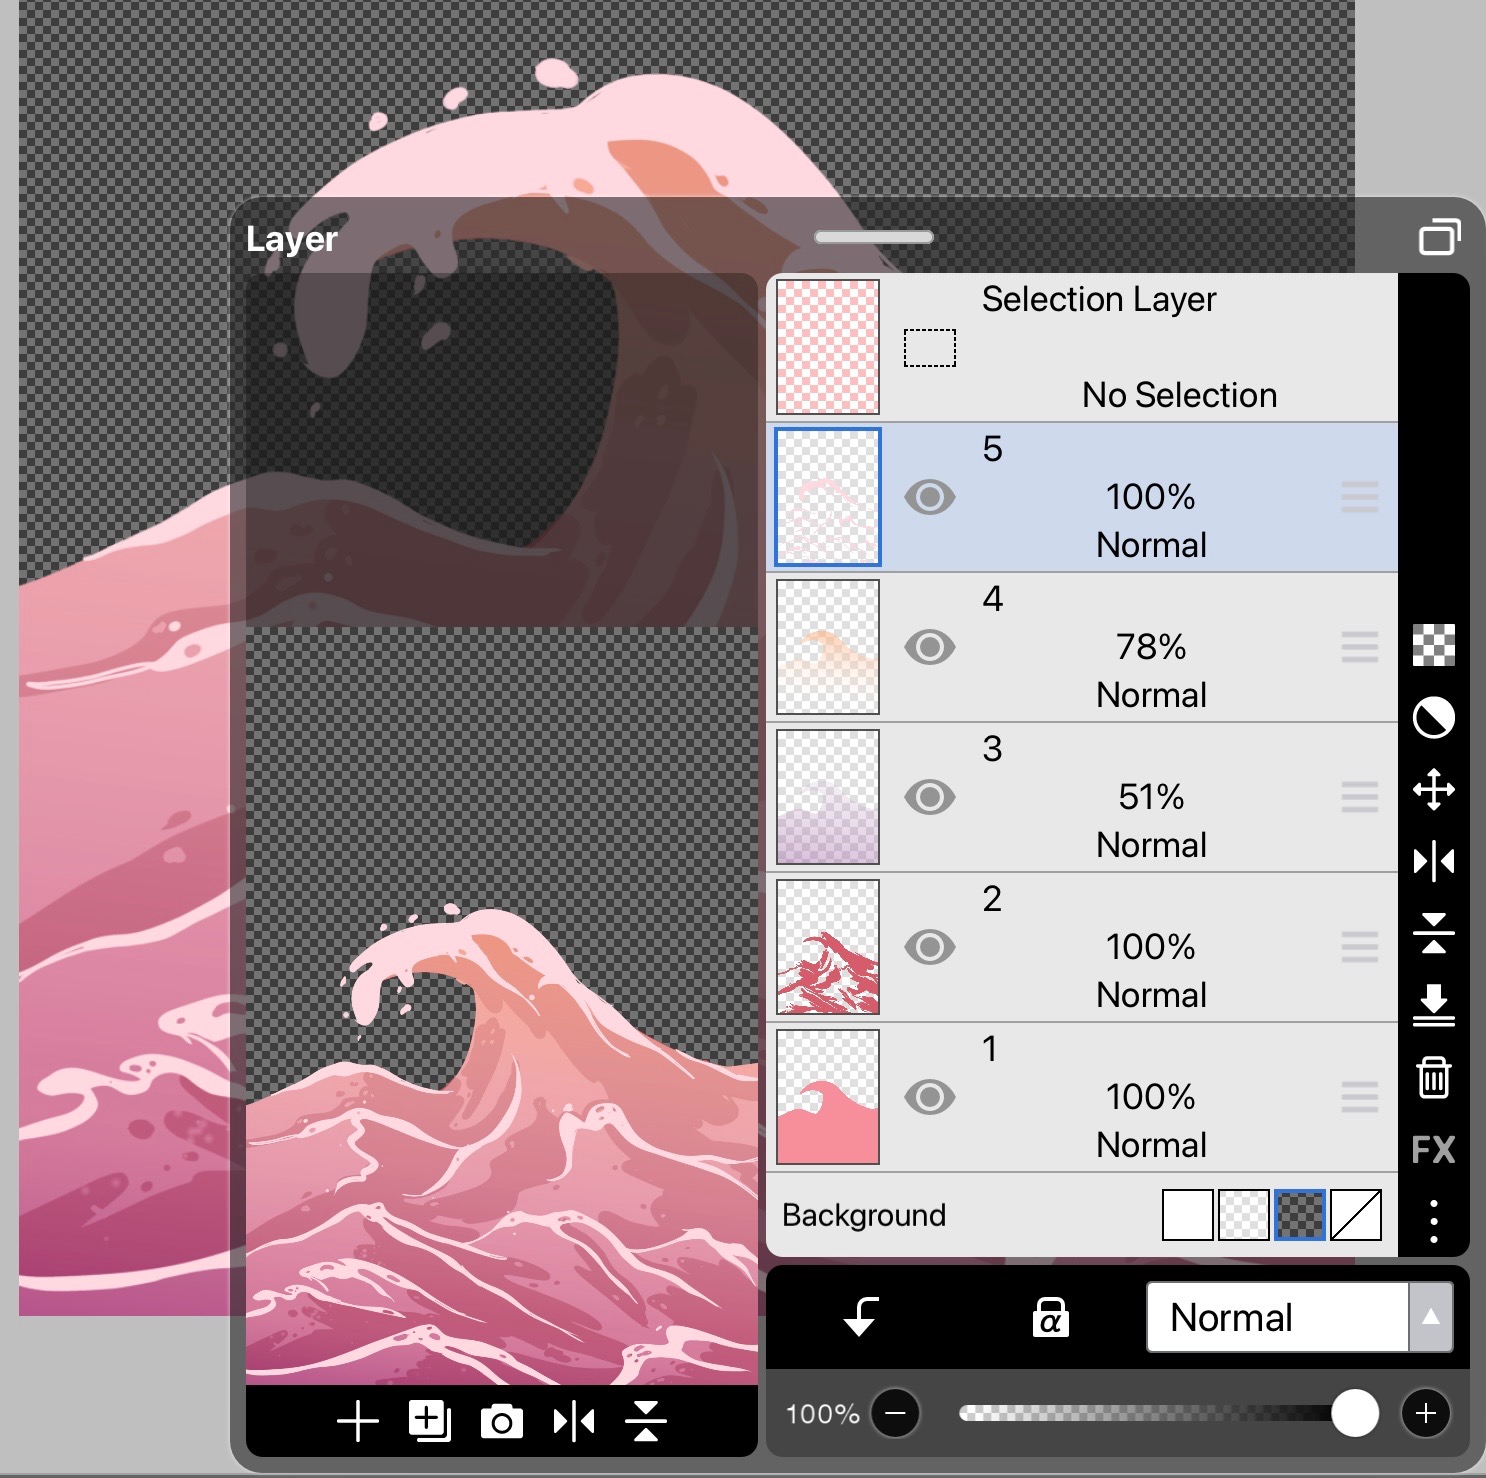Image resolution: width=1486 pixels, height=1478 pixels.
Task: Hide layer 4 with eye icon
Action: pyautogui.click(x=930, y=647)
